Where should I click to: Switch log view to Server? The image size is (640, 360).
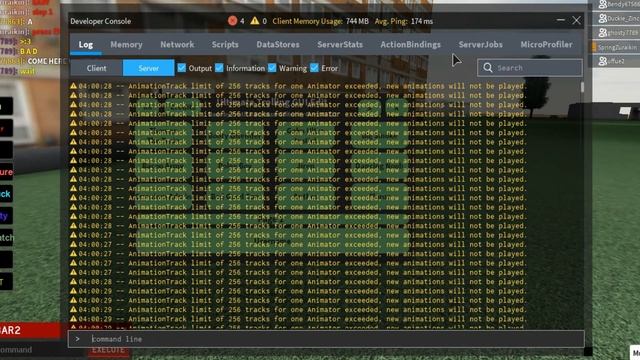(x=149, y=68)
